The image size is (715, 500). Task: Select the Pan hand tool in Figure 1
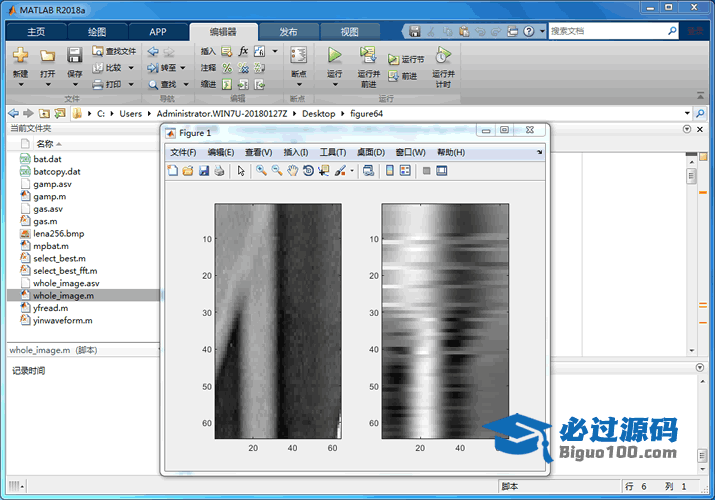[x=292, y=171]
